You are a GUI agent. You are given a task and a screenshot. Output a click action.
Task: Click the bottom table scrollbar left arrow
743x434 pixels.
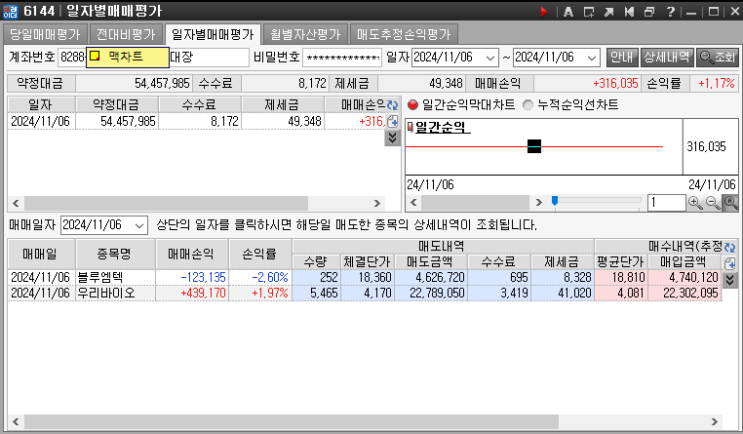(16, 421)
